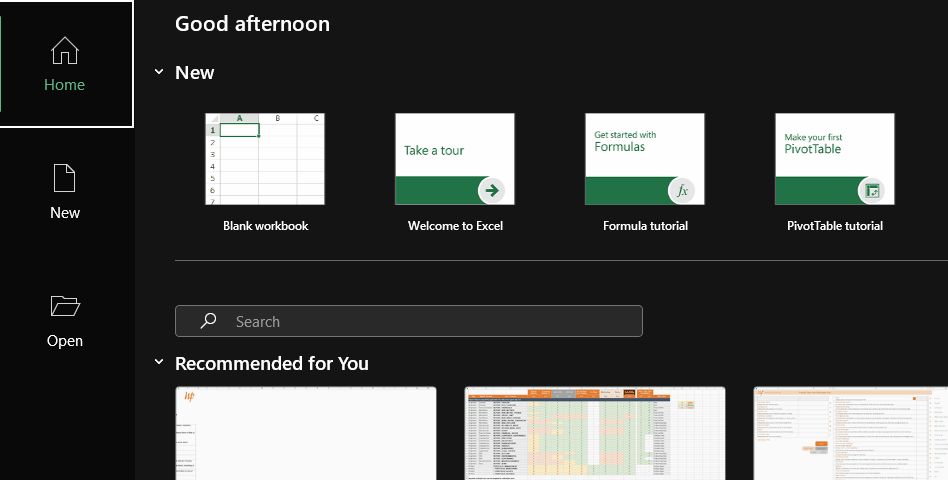Screen dimensions: 948x480
Task: Open third recommended workbook on the right
Action: pos(851,433)
